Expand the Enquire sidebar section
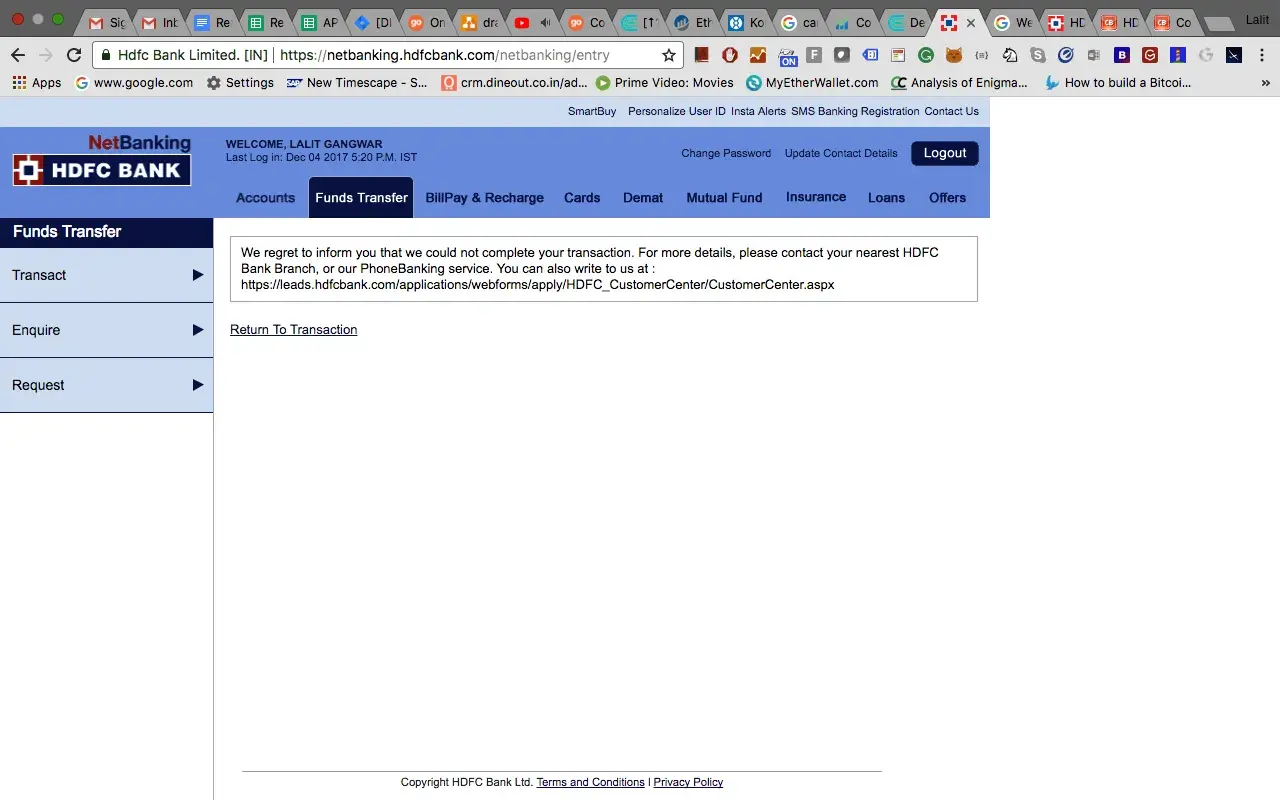1280x800 pixels. coord(106,330)
